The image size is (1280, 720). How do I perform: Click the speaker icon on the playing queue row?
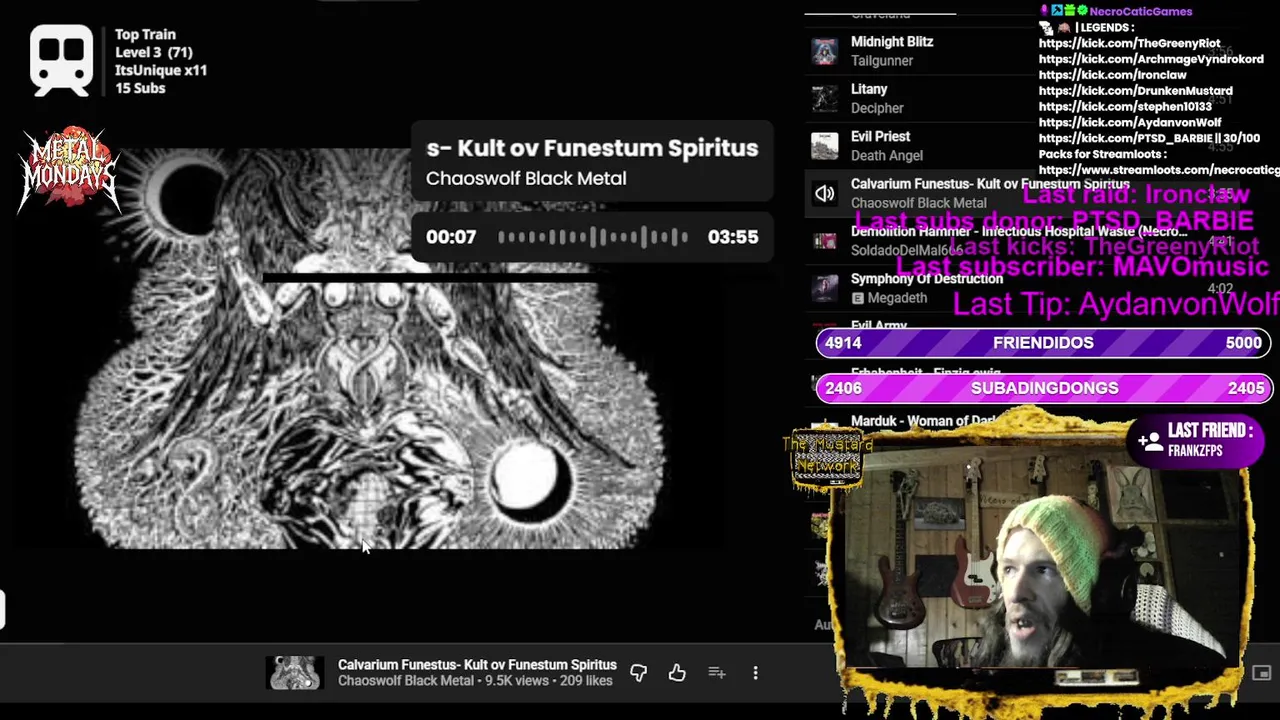coord(824,194)
